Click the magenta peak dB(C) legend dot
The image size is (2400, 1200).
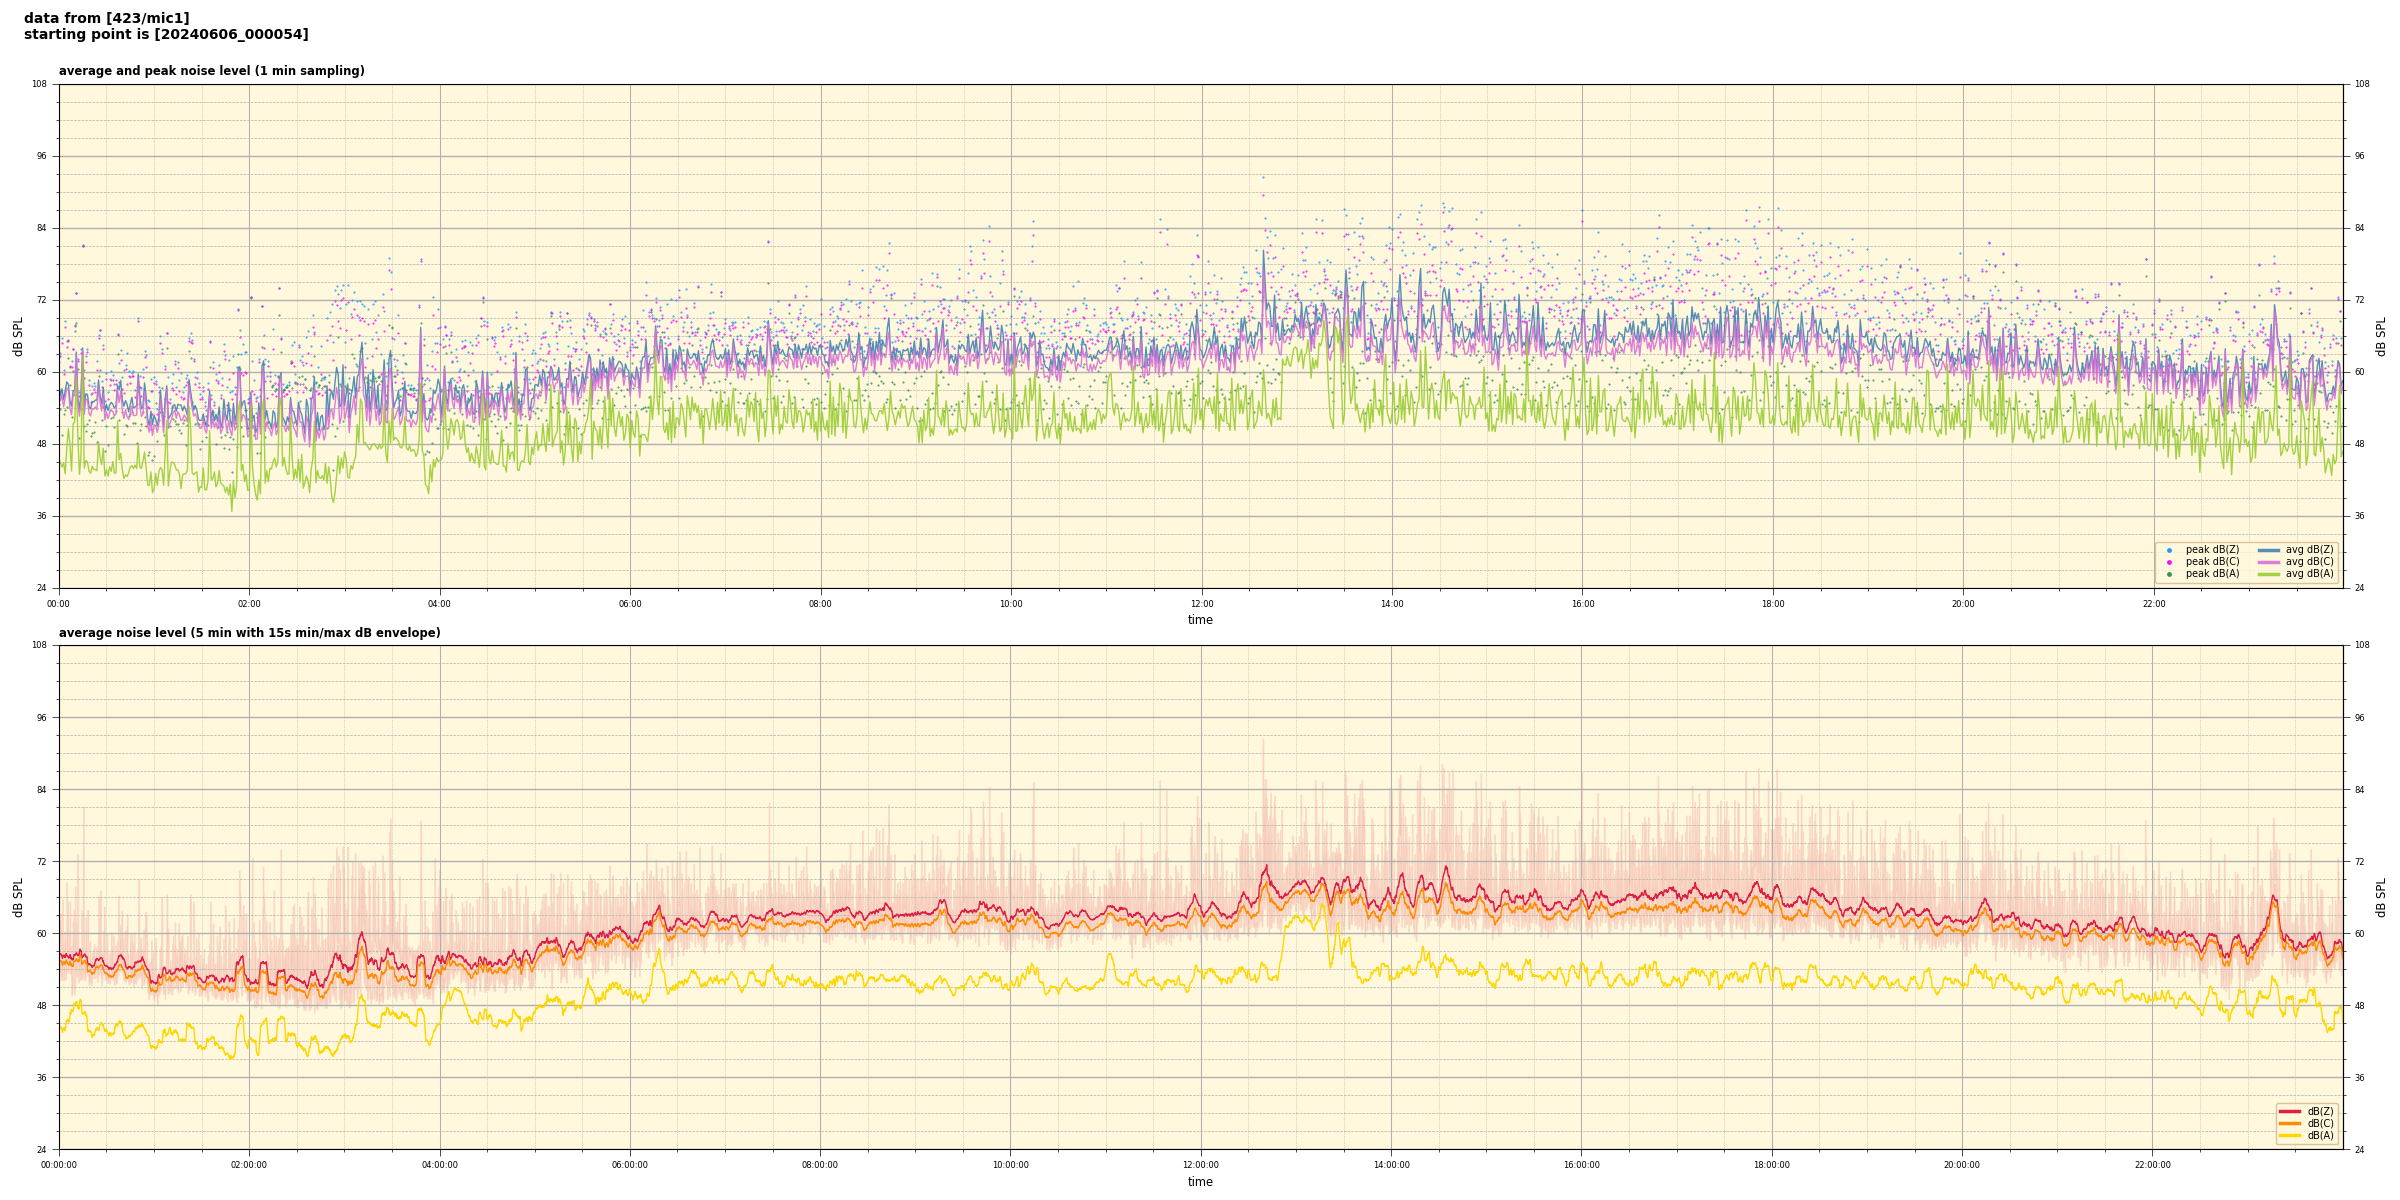[2169, 562]
